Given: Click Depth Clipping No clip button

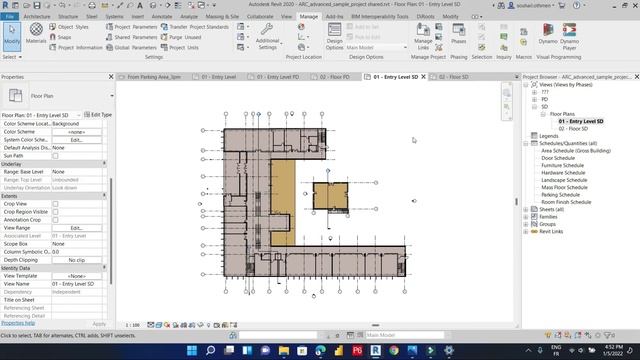Looking at the screenshot, I should click(77, 260).
